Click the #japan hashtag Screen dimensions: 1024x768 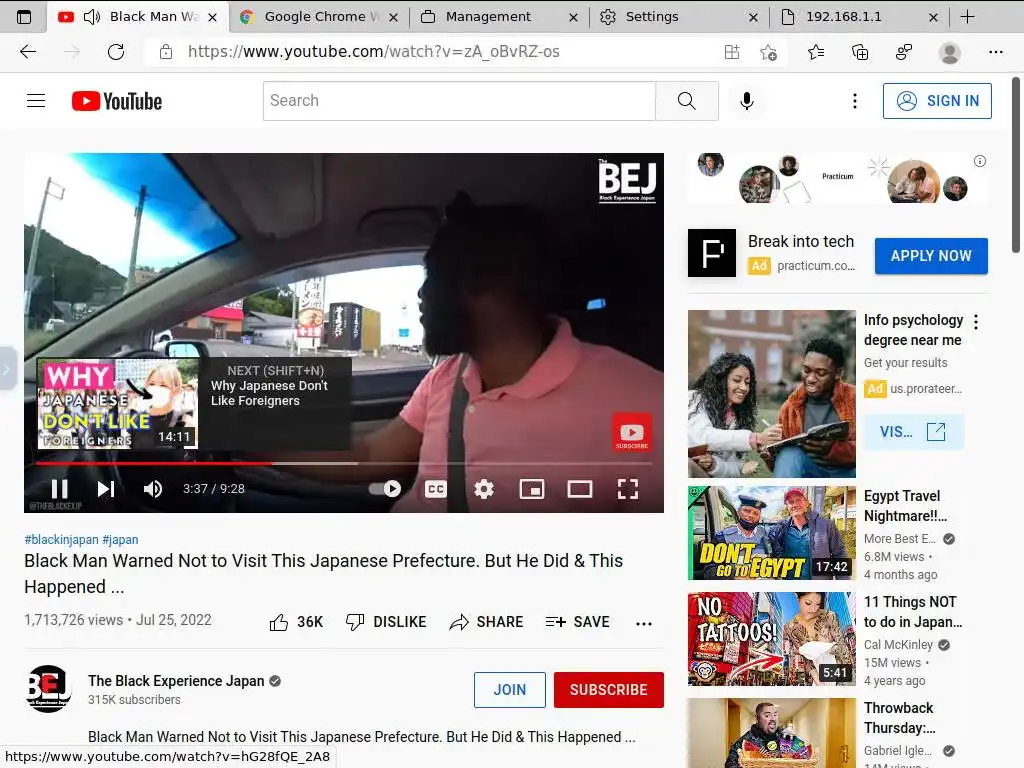pyautogui.click(x=120, y=539)
